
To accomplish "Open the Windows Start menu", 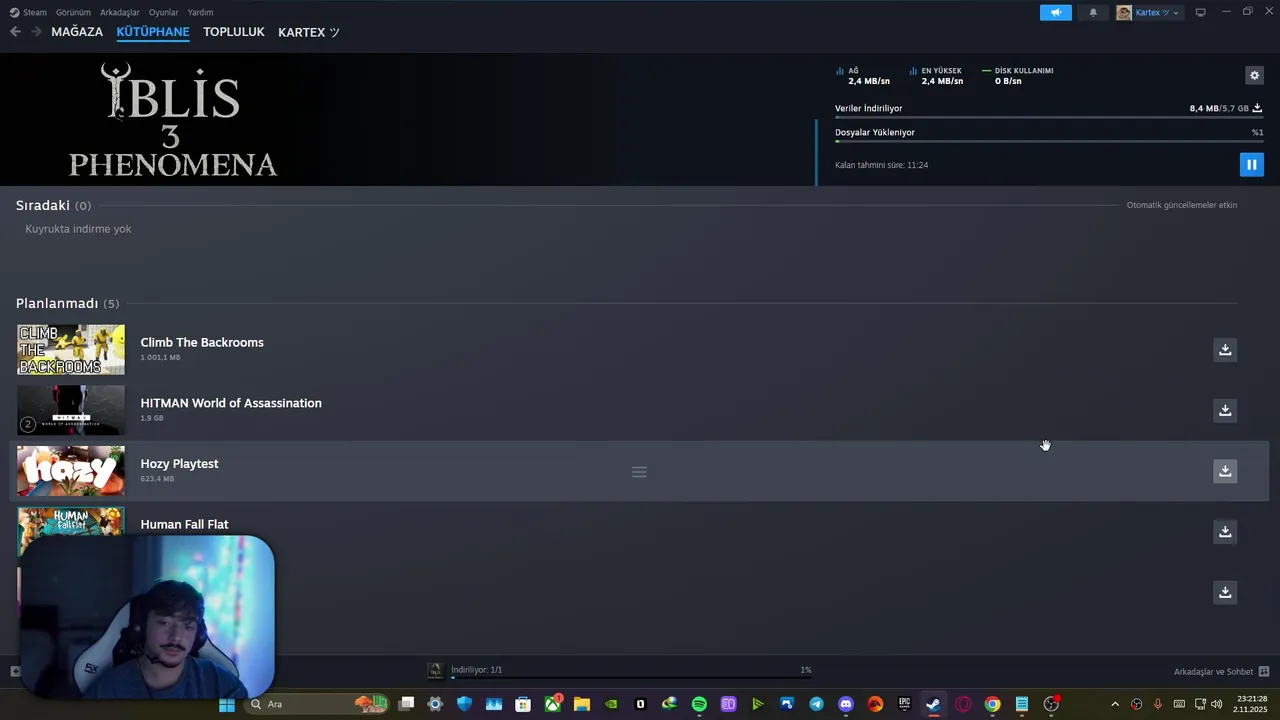I will 227,704.
